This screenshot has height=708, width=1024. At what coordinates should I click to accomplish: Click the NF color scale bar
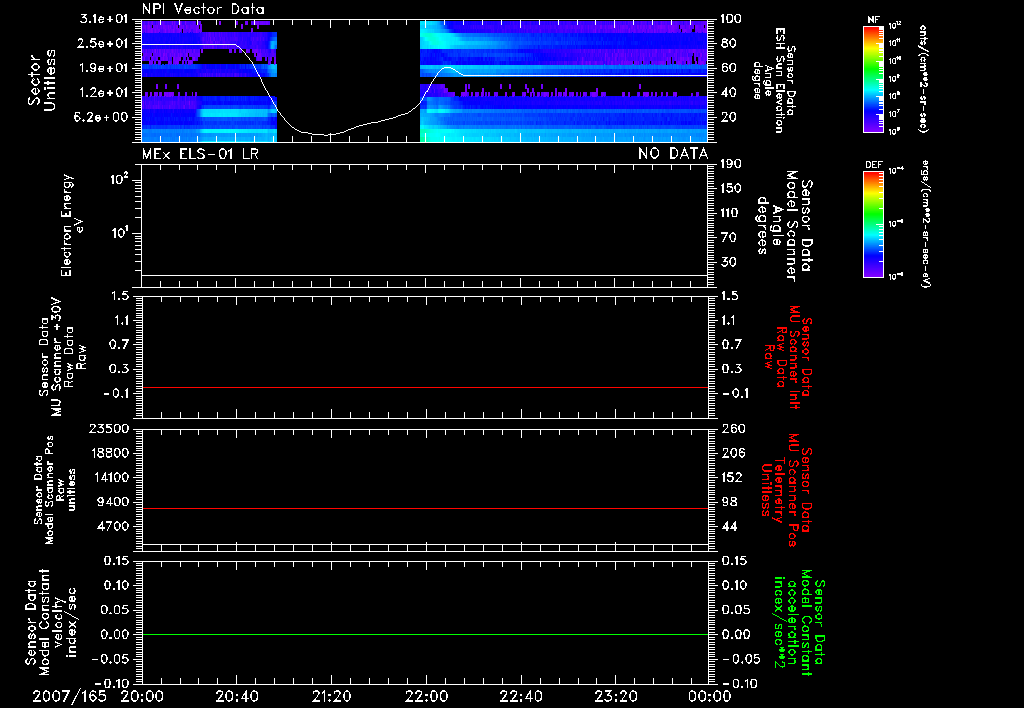point(873,80)
